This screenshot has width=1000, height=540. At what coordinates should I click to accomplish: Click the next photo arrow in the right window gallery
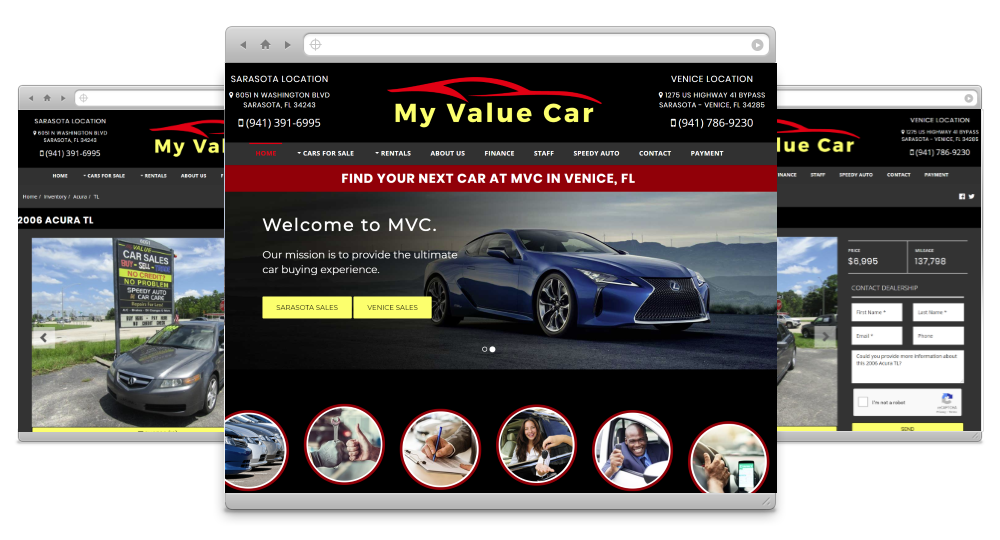coord(825,337)
